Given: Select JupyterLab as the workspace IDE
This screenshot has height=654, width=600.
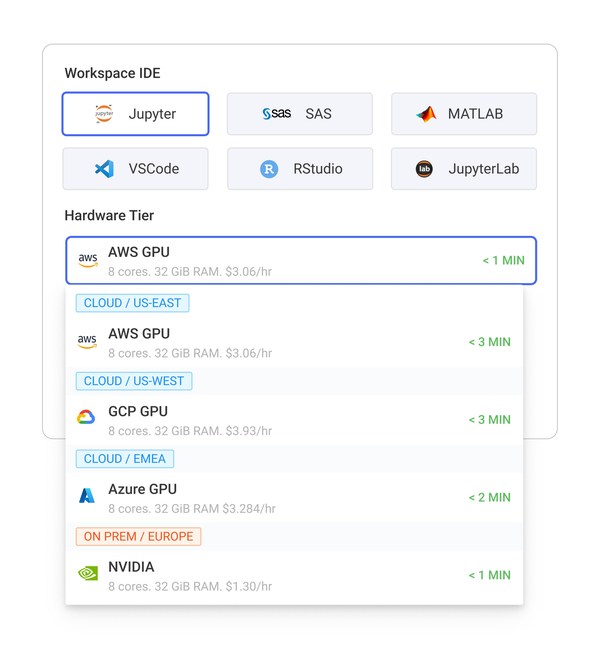Looking at the screenshot, I should (464, 169).
